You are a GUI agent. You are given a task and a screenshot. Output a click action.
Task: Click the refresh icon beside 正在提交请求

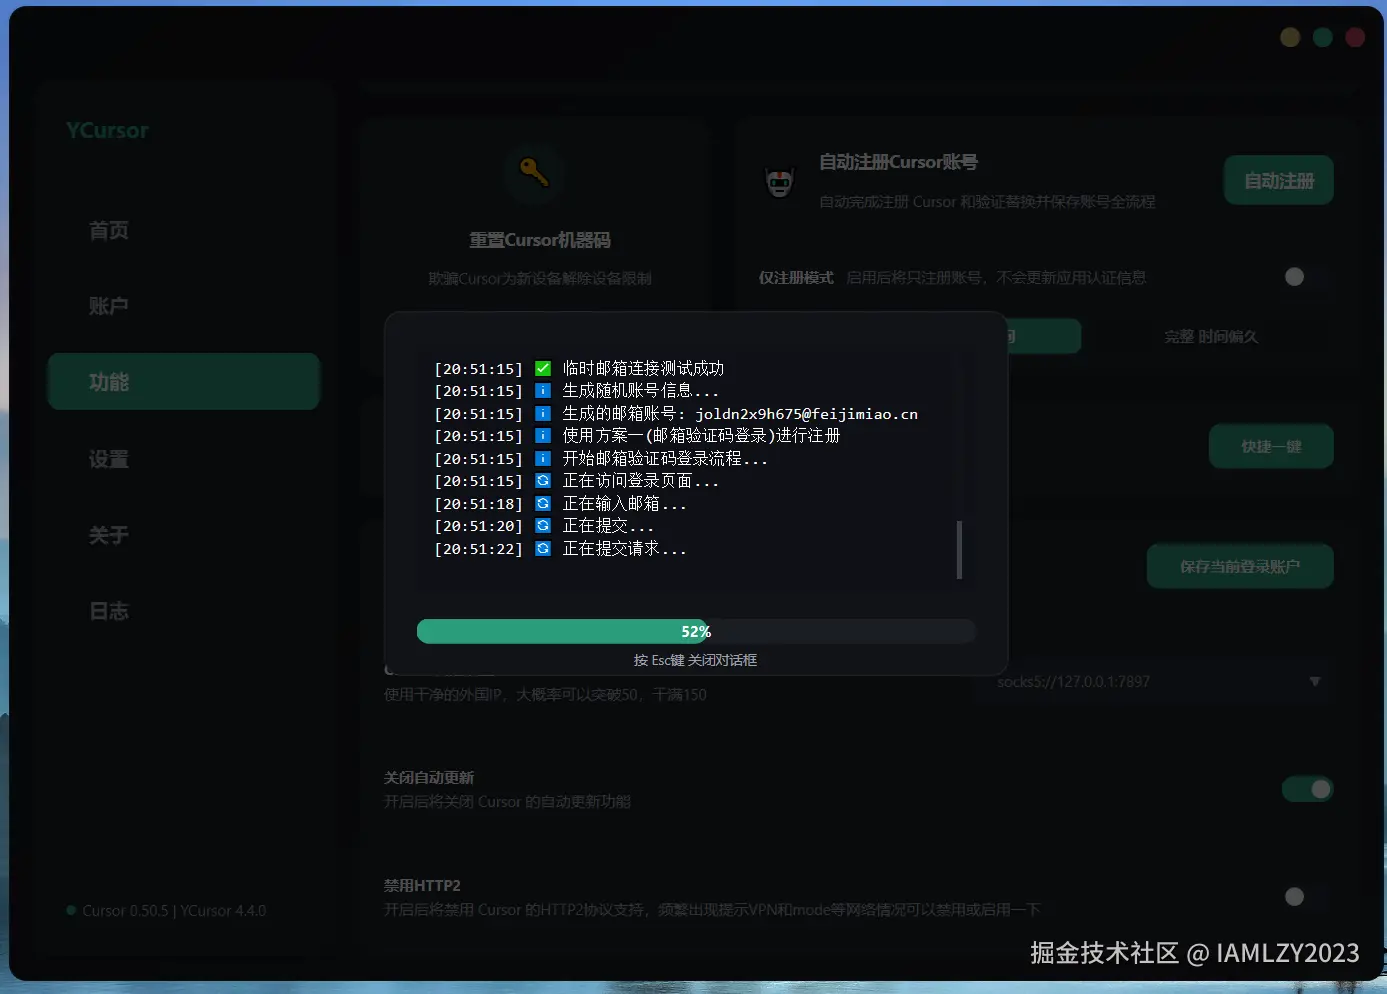(x=543, y=548)
